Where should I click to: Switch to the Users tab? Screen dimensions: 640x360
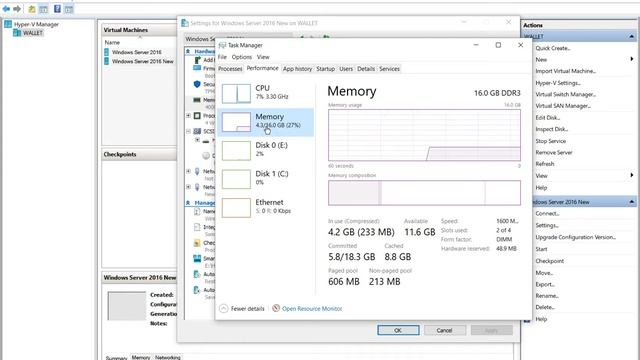(346, 69)
